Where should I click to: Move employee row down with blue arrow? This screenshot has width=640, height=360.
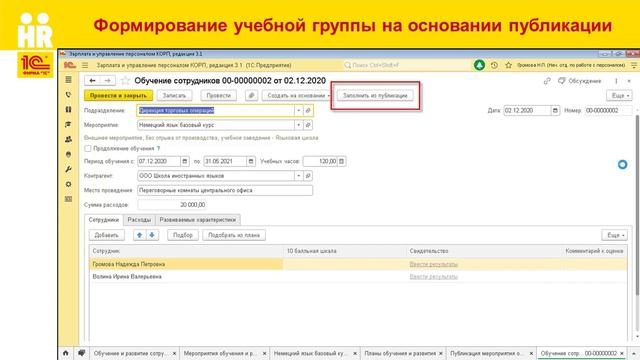pos(152,235)
